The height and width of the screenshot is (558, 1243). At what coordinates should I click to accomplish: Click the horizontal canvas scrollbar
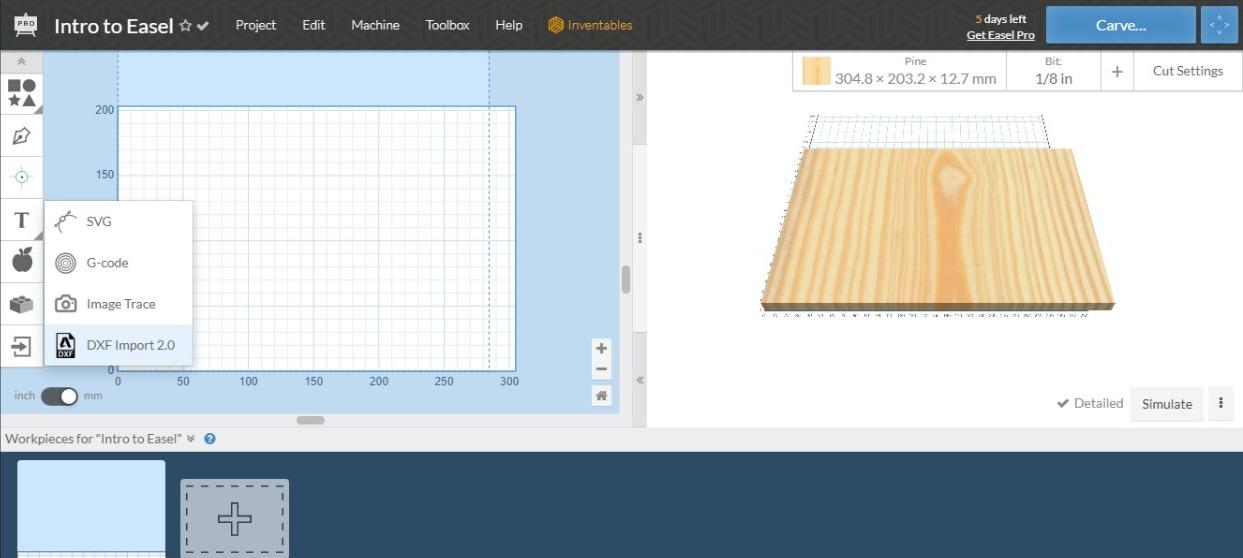(x=310, y=420)
